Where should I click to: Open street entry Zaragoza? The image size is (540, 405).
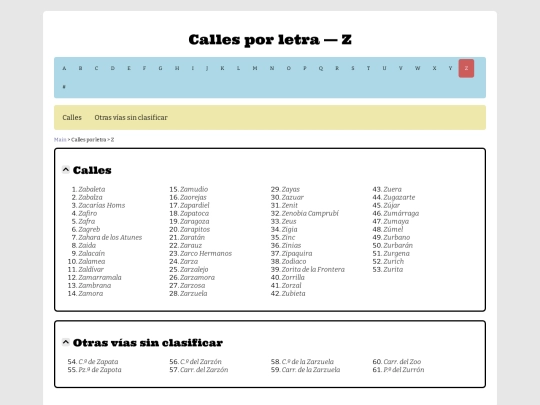point(195,221)
